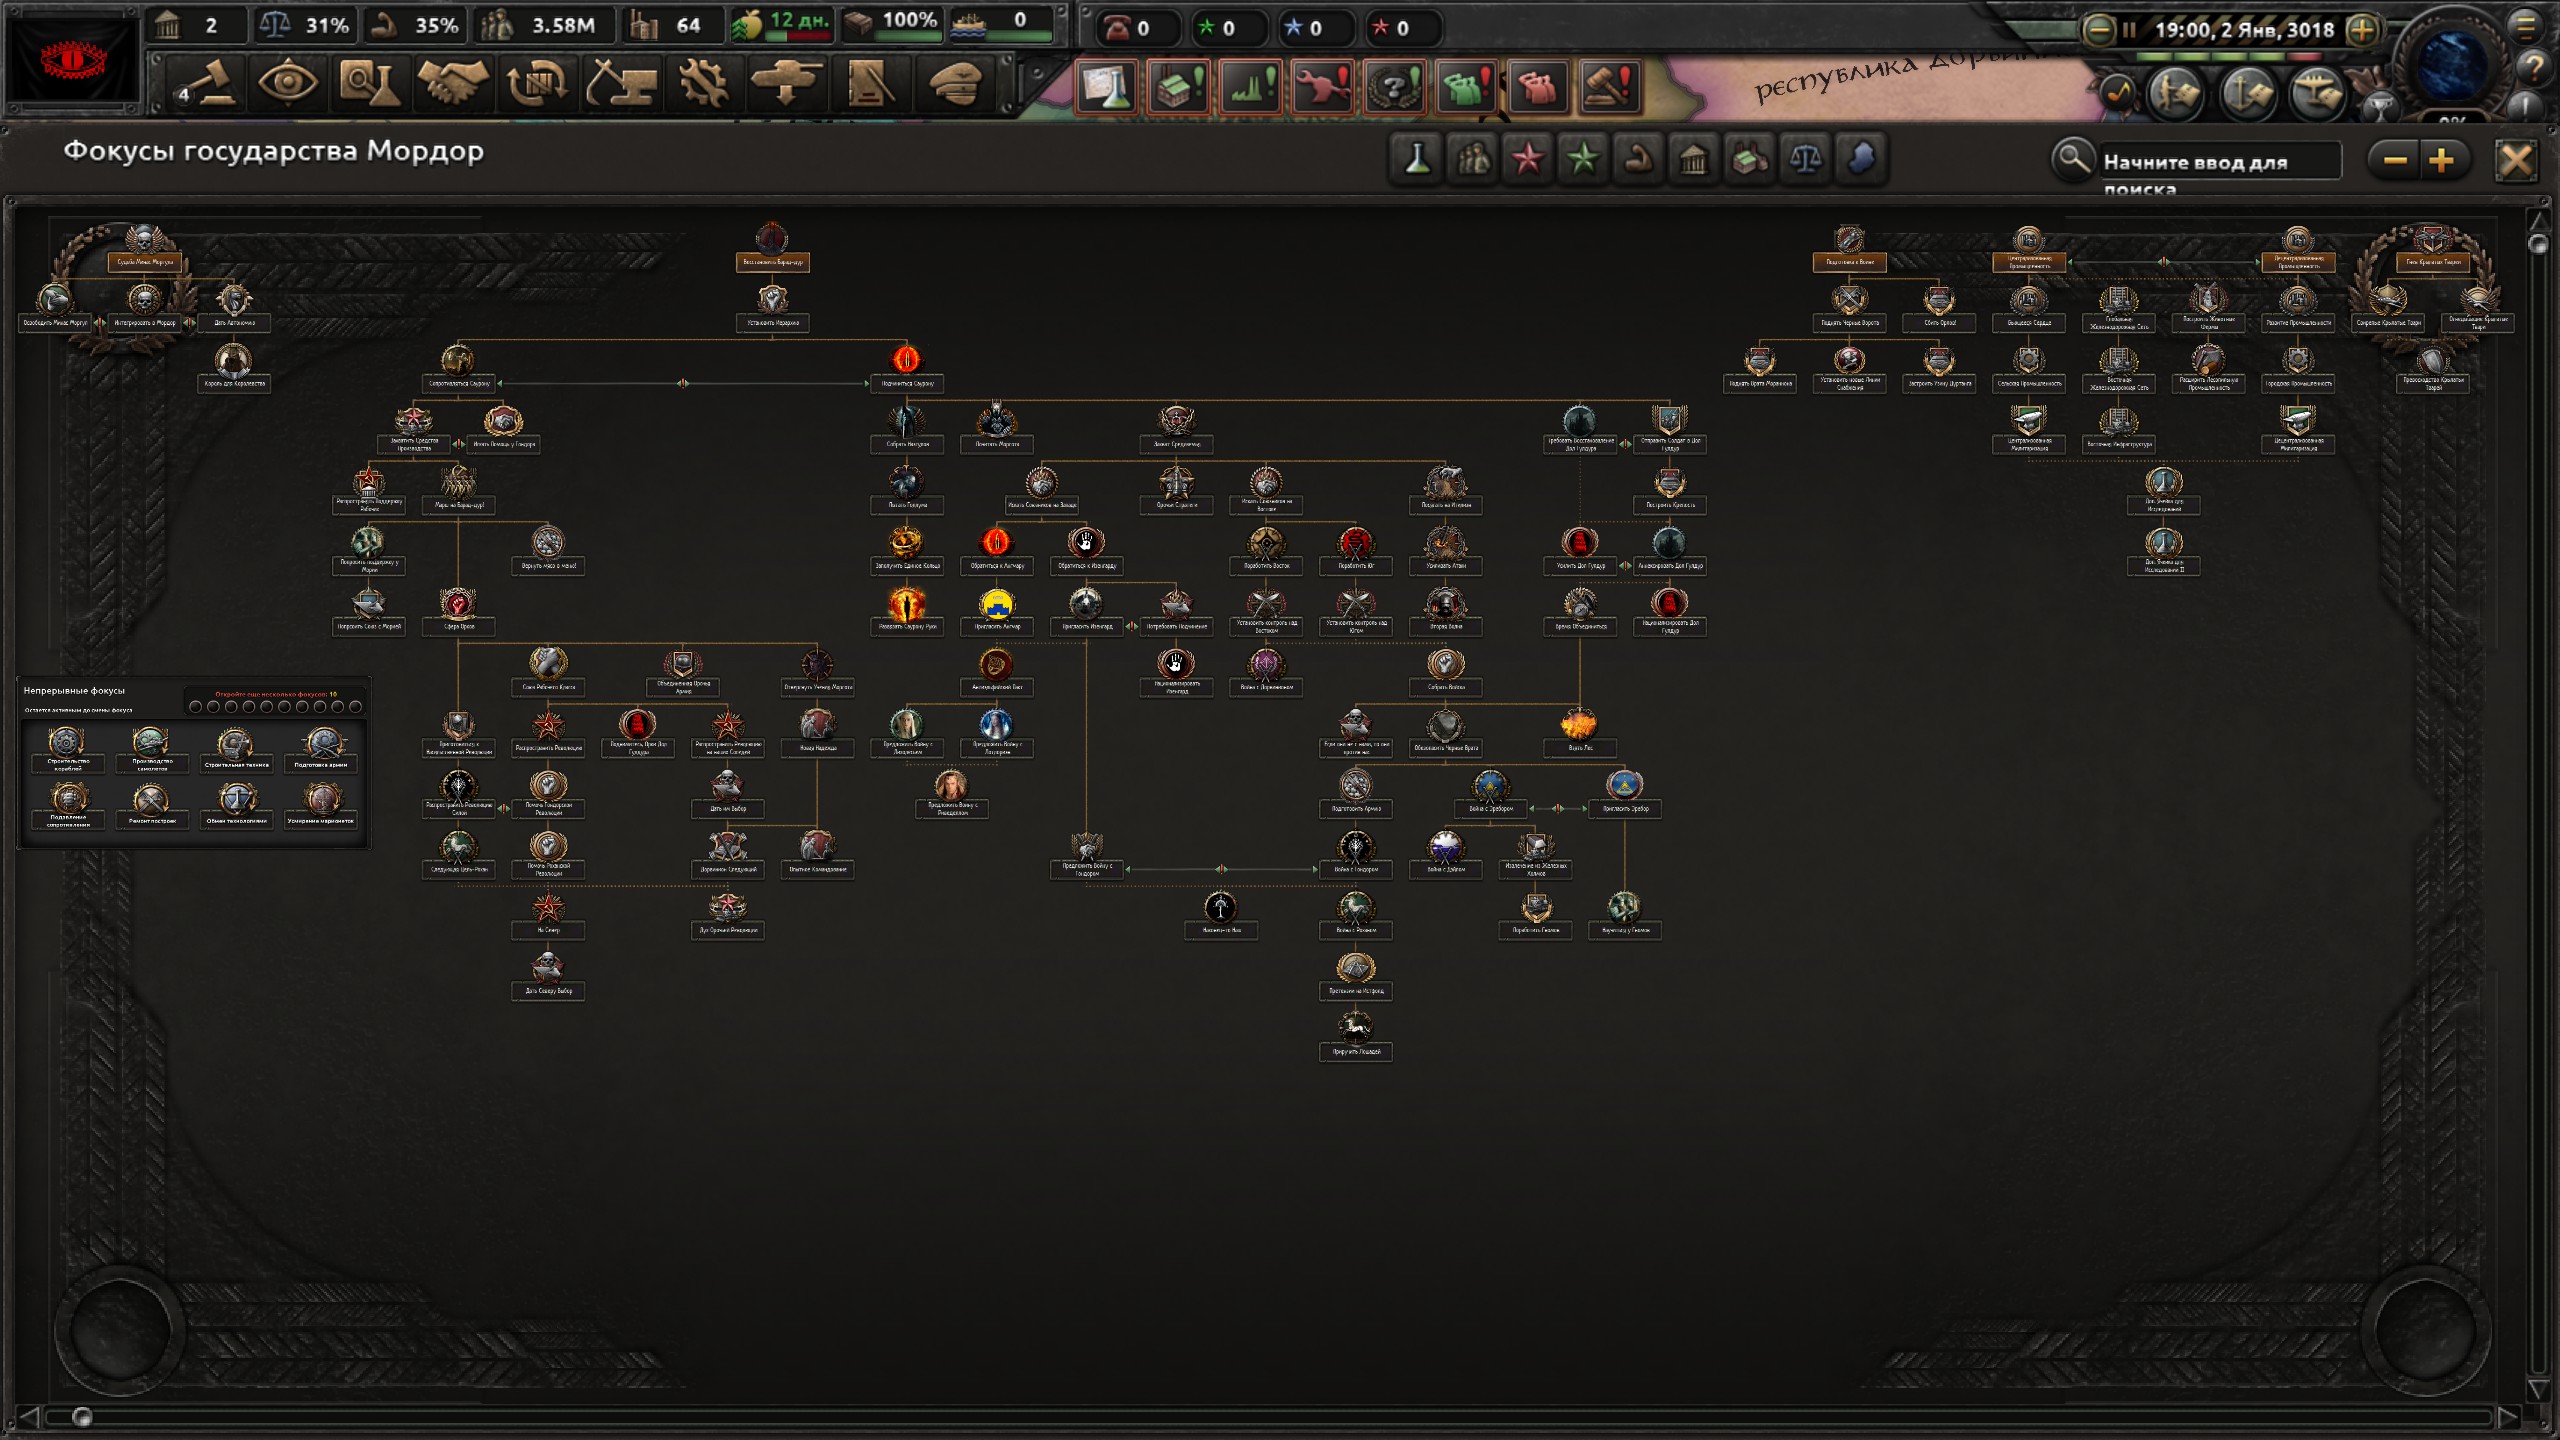Open the help question mark icon

(2533, 68)
